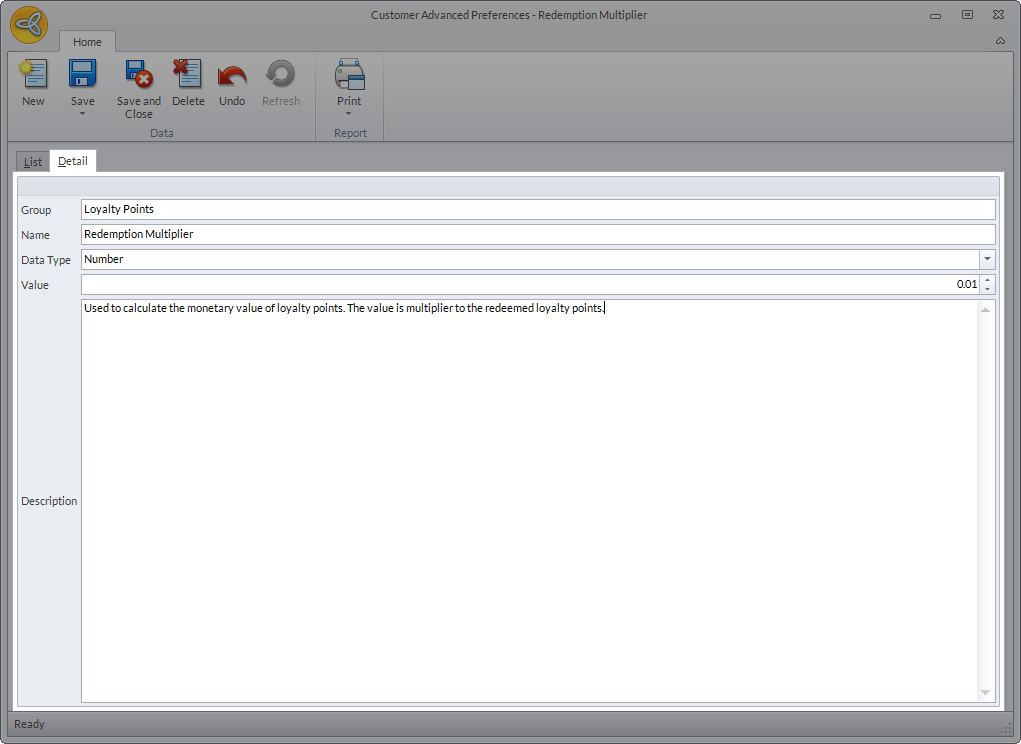Select the Home ribbon tab
The width and height of the screenshot is (1021, 744).
pyautogui.click(x=87, y=42)
